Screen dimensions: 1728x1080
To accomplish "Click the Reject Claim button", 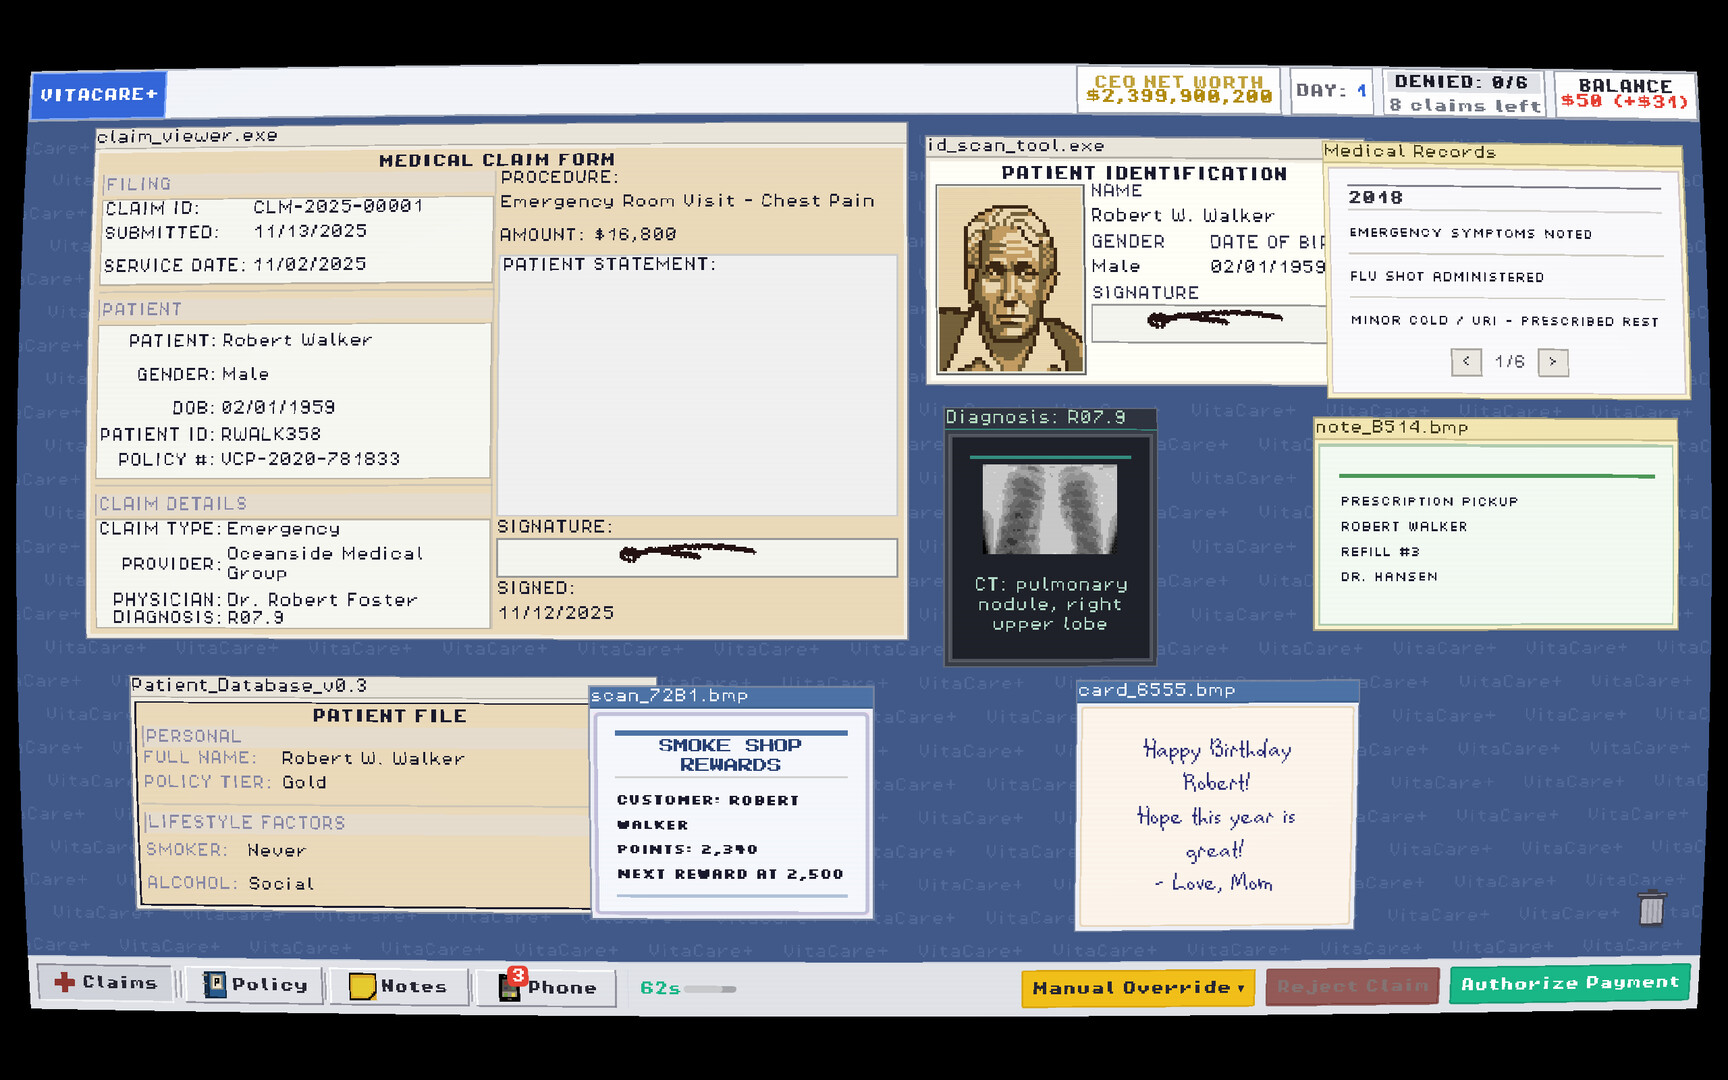I will [1352, 985].
